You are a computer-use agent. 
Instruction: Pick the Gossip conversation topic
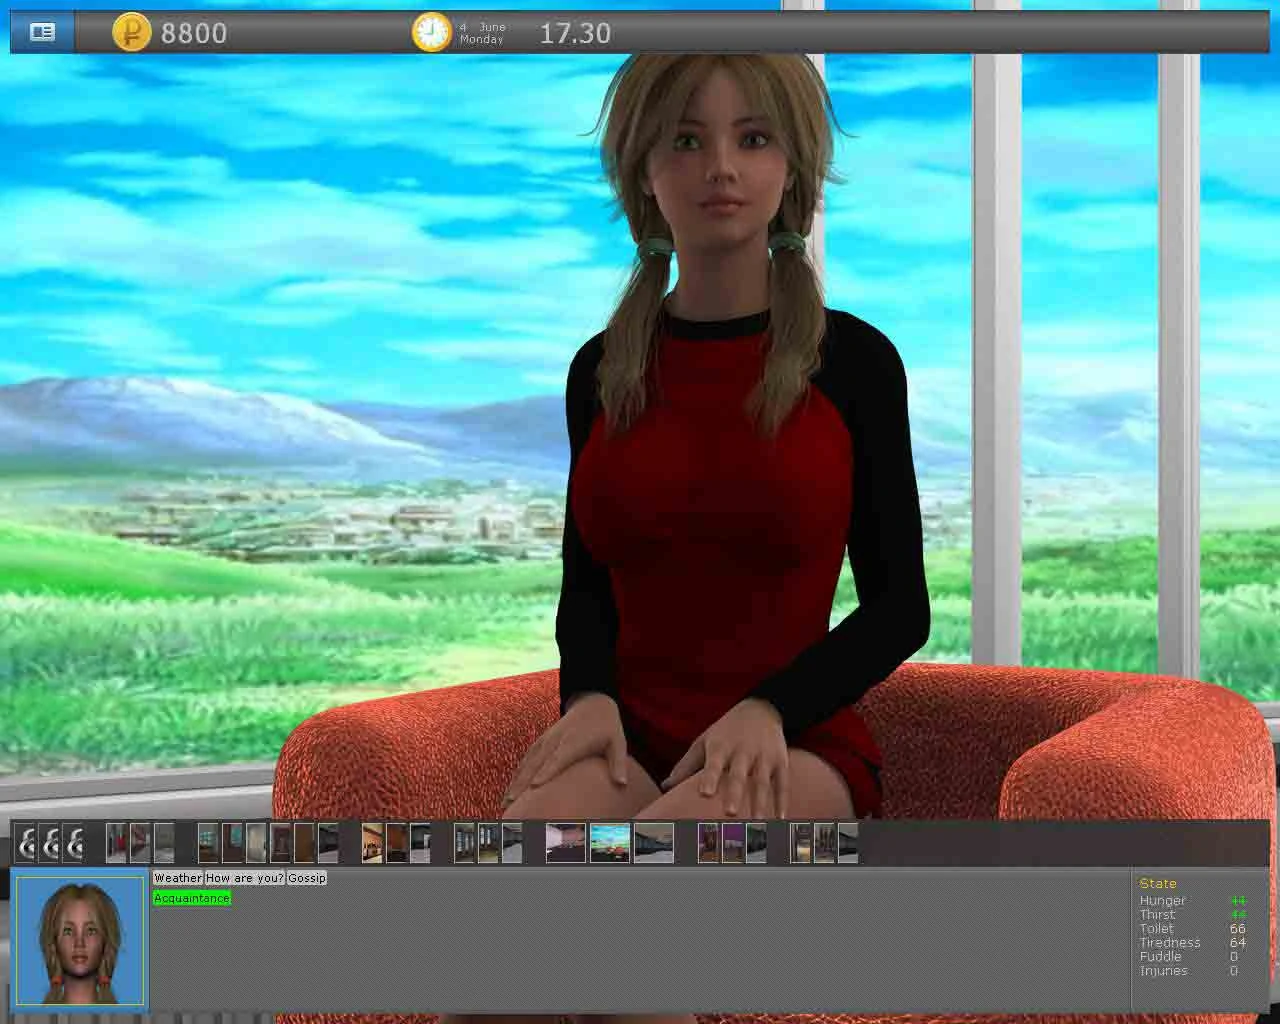pos(307,878)
